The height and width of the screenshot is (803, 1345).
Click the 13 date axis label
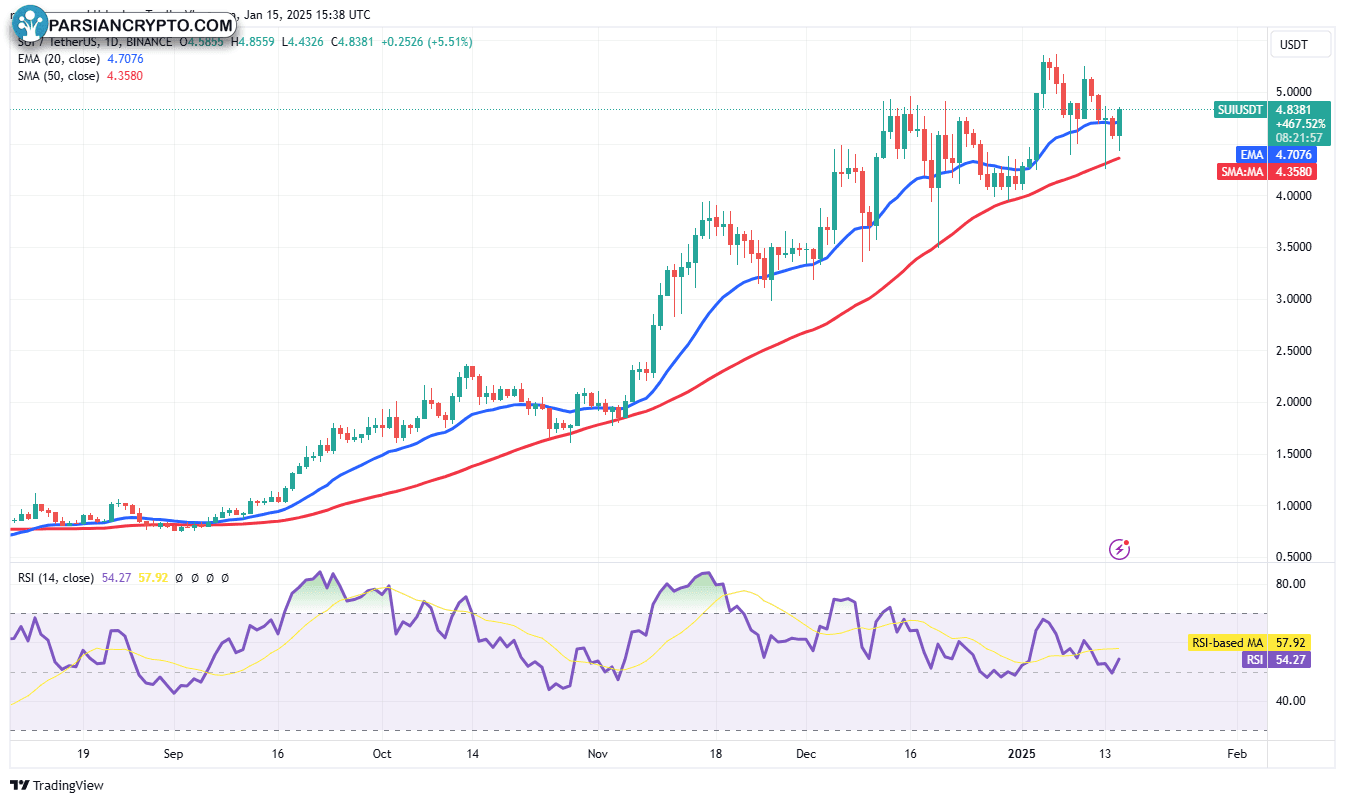click(1105, 754)
